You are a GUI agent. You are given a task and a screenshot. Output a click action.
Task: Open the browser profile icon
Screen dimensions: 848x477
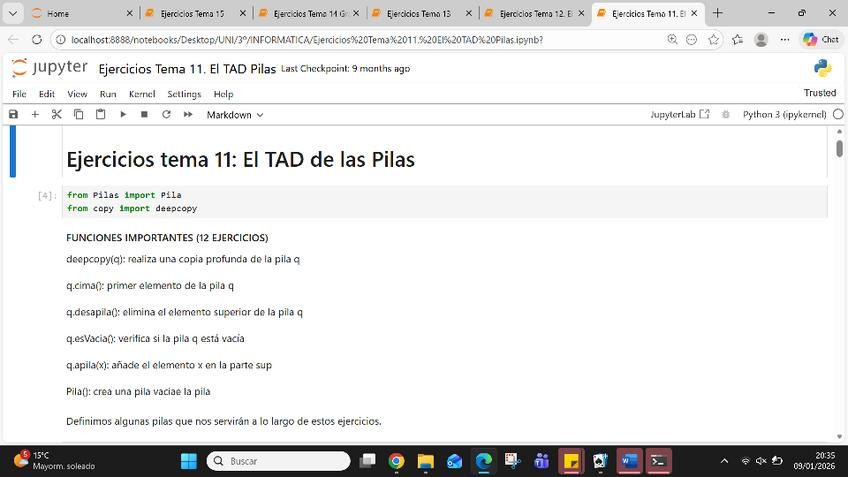coord(761,39)
